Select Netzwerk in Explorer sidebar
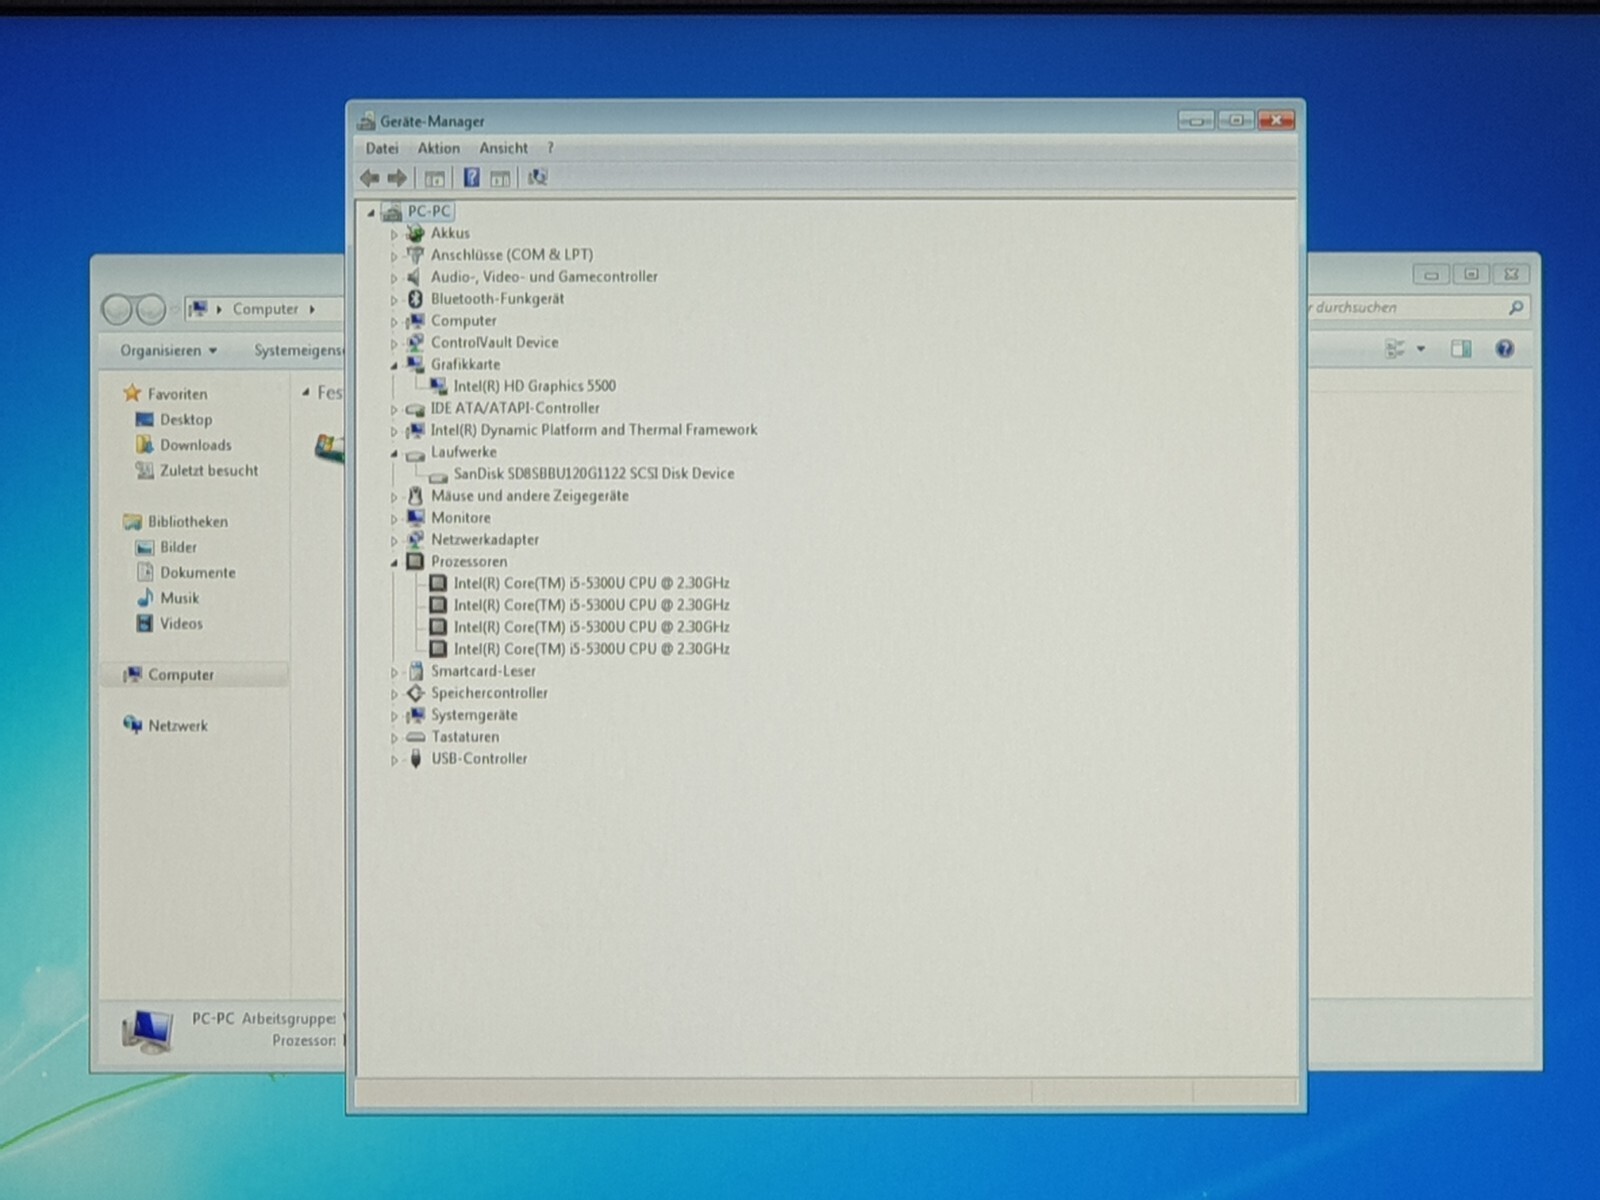The width and height of the screenshot is (1600, 1200). 178,726
